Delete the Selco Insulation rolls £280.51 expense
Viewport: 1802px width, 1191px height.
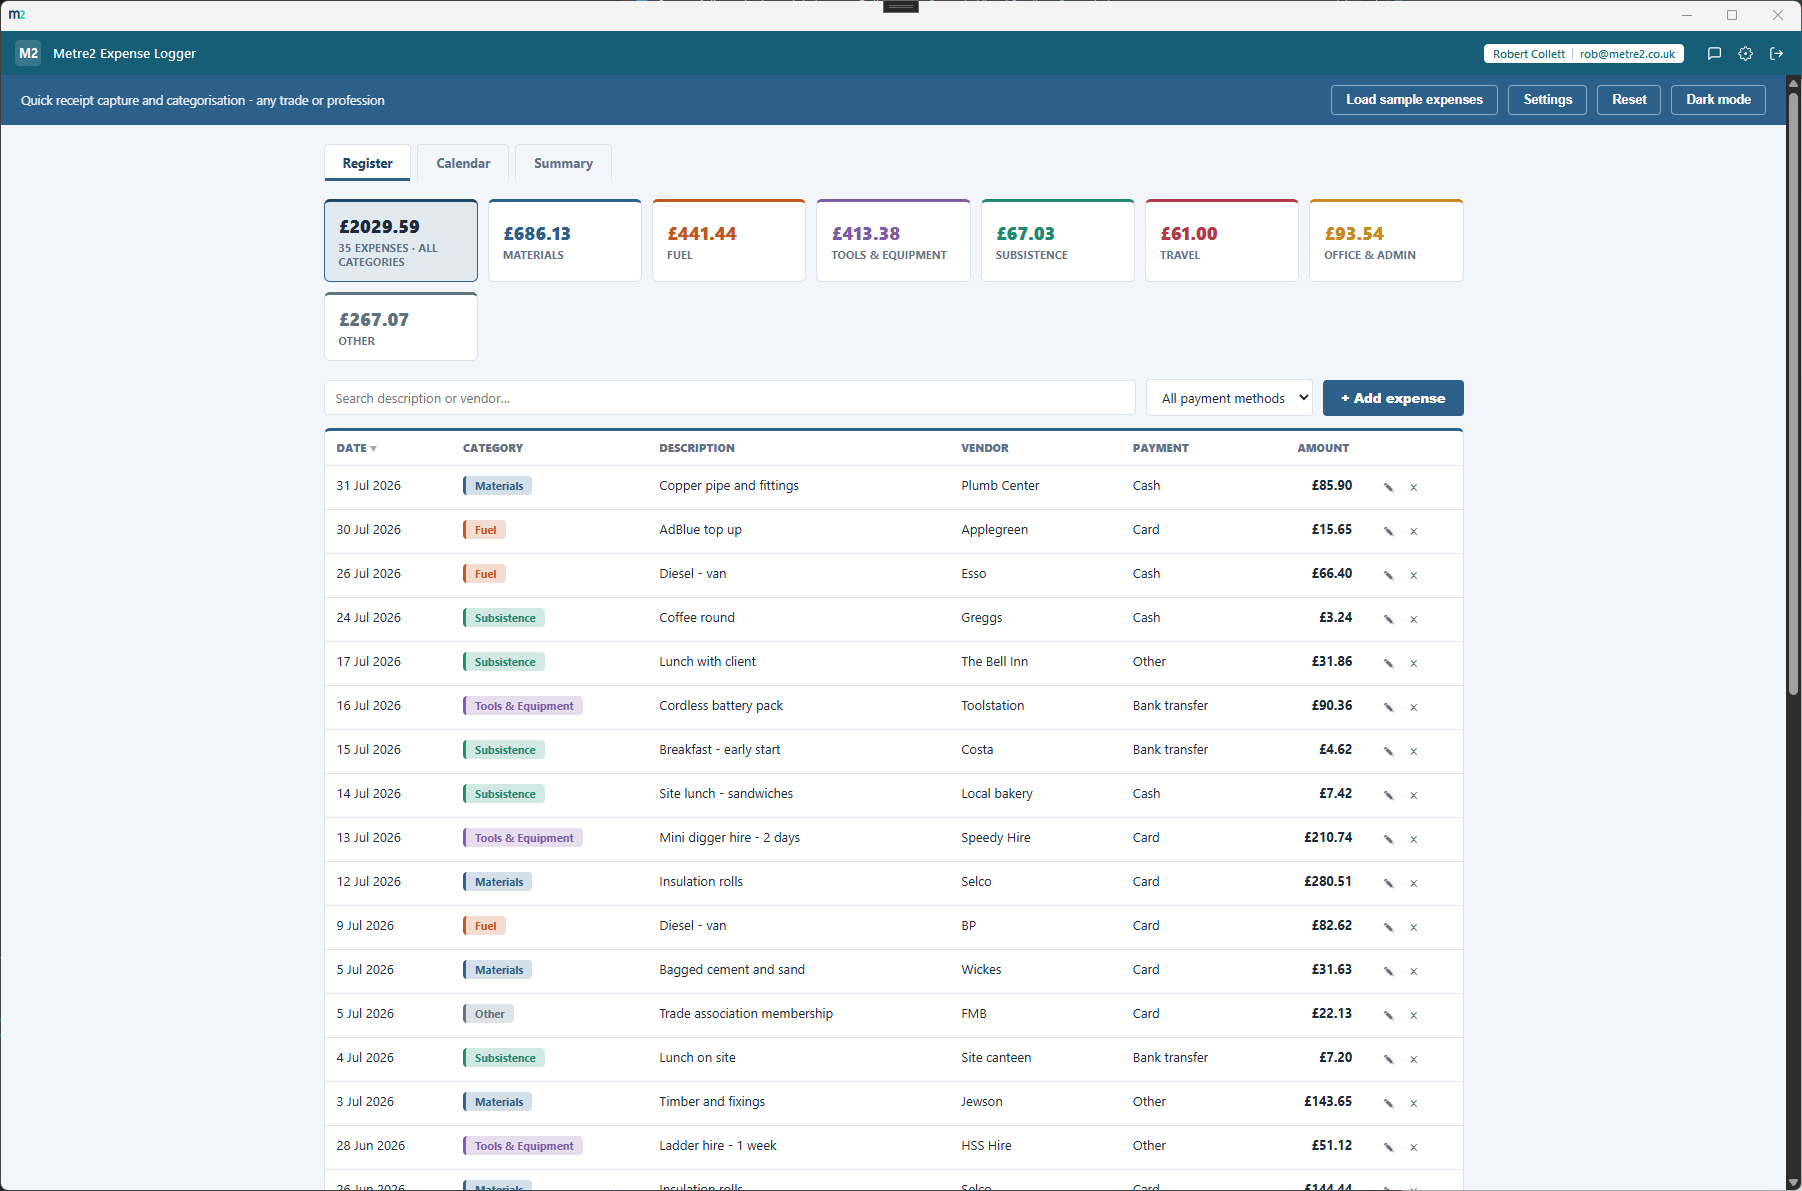1414,883
